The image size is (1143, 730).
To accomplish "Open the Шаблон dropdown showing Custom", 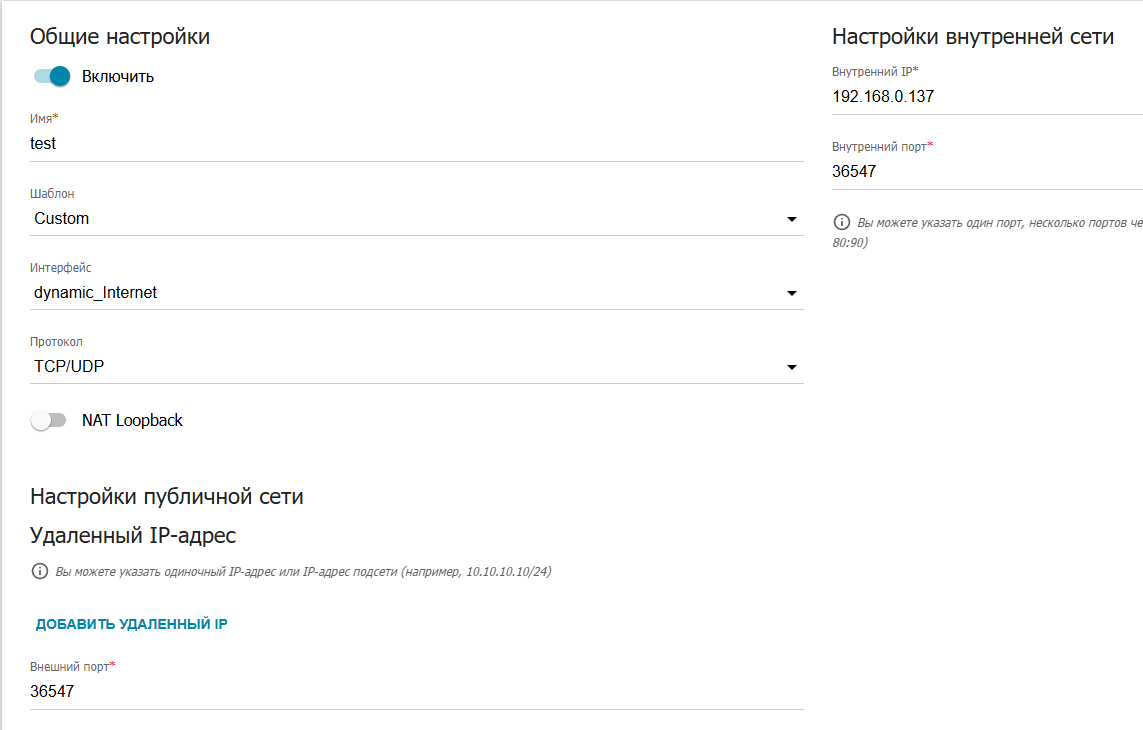I will point(400,219).
